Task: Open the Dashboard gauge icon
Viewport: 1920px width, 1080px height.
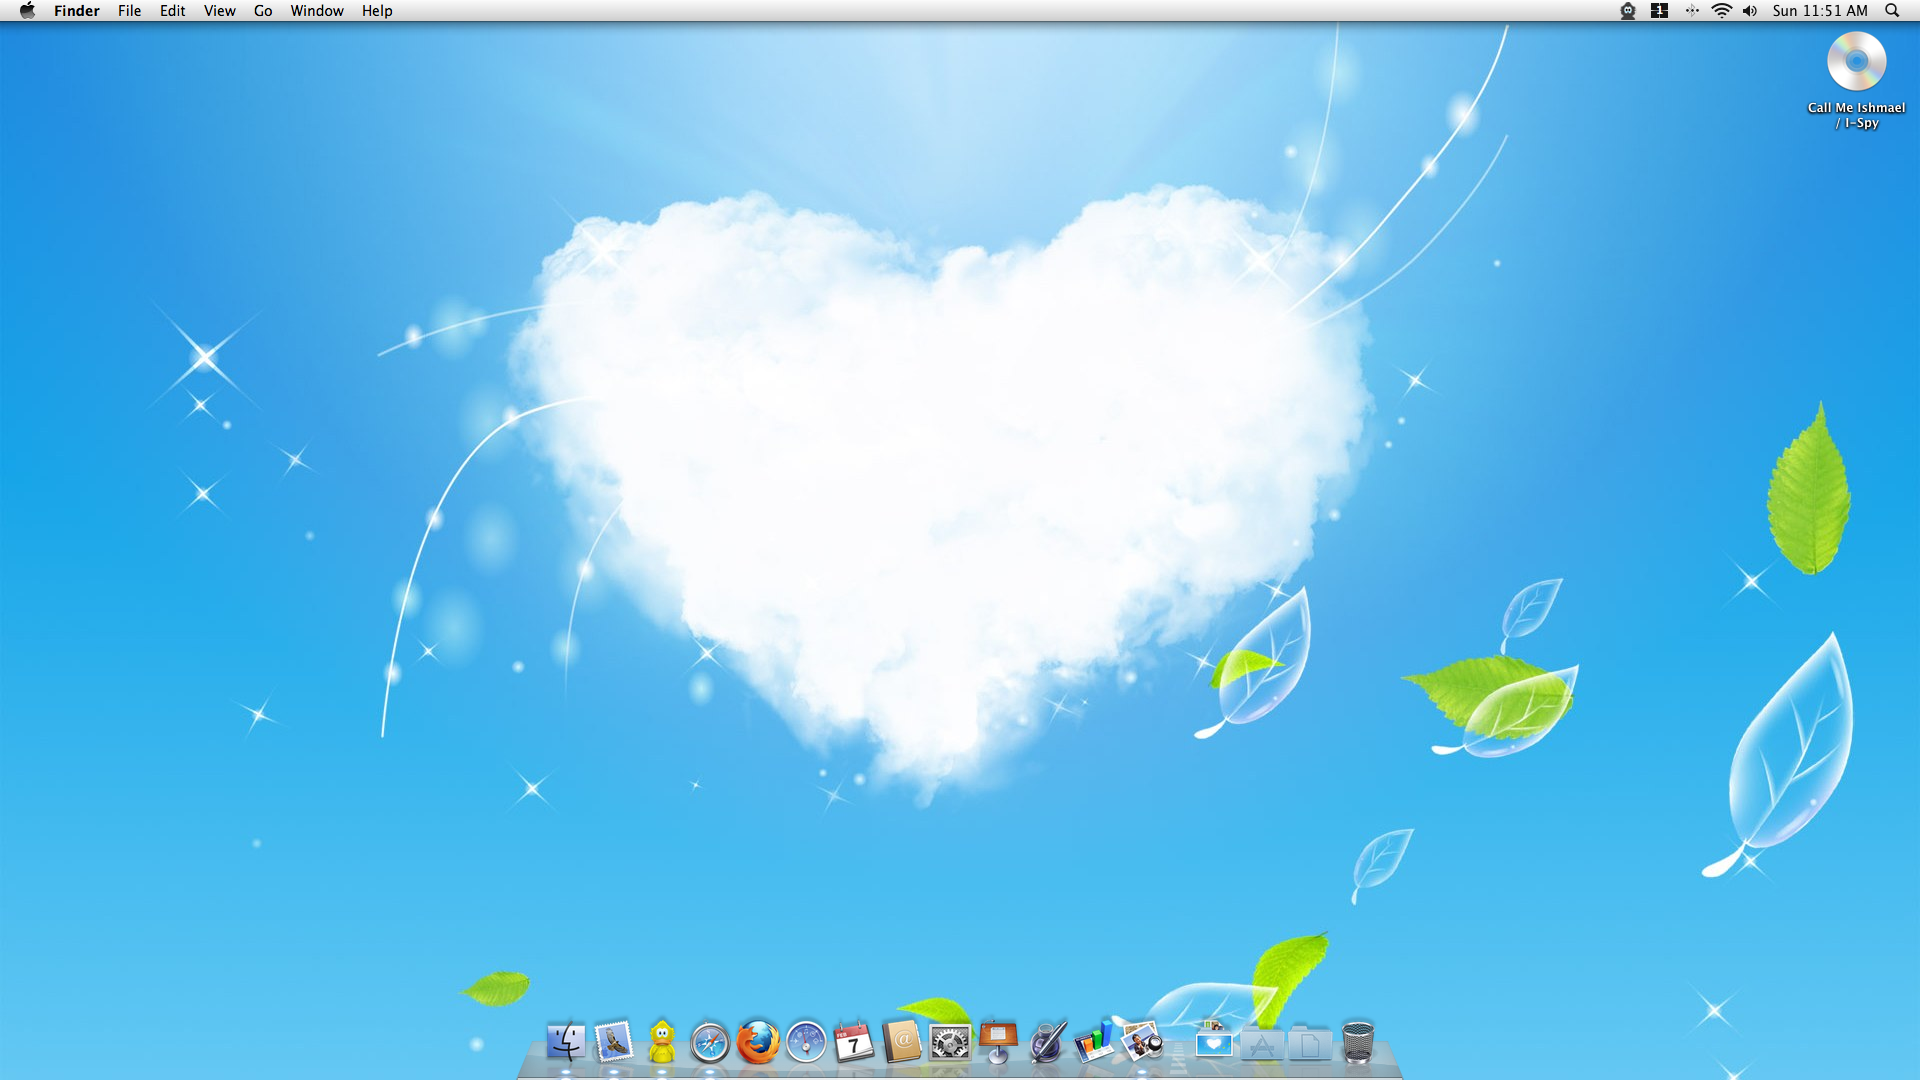Action: (x=806, y=1043)
